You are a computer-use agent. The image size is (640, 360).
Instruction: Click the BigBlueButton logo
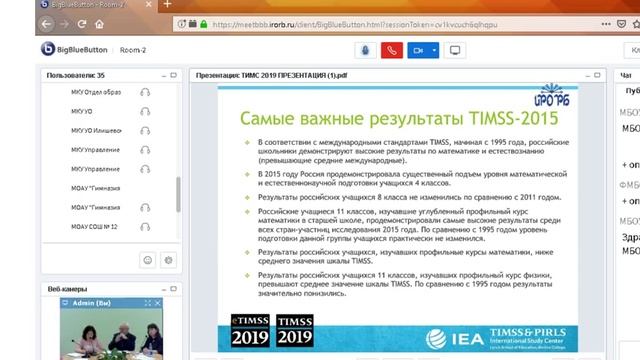74,49
